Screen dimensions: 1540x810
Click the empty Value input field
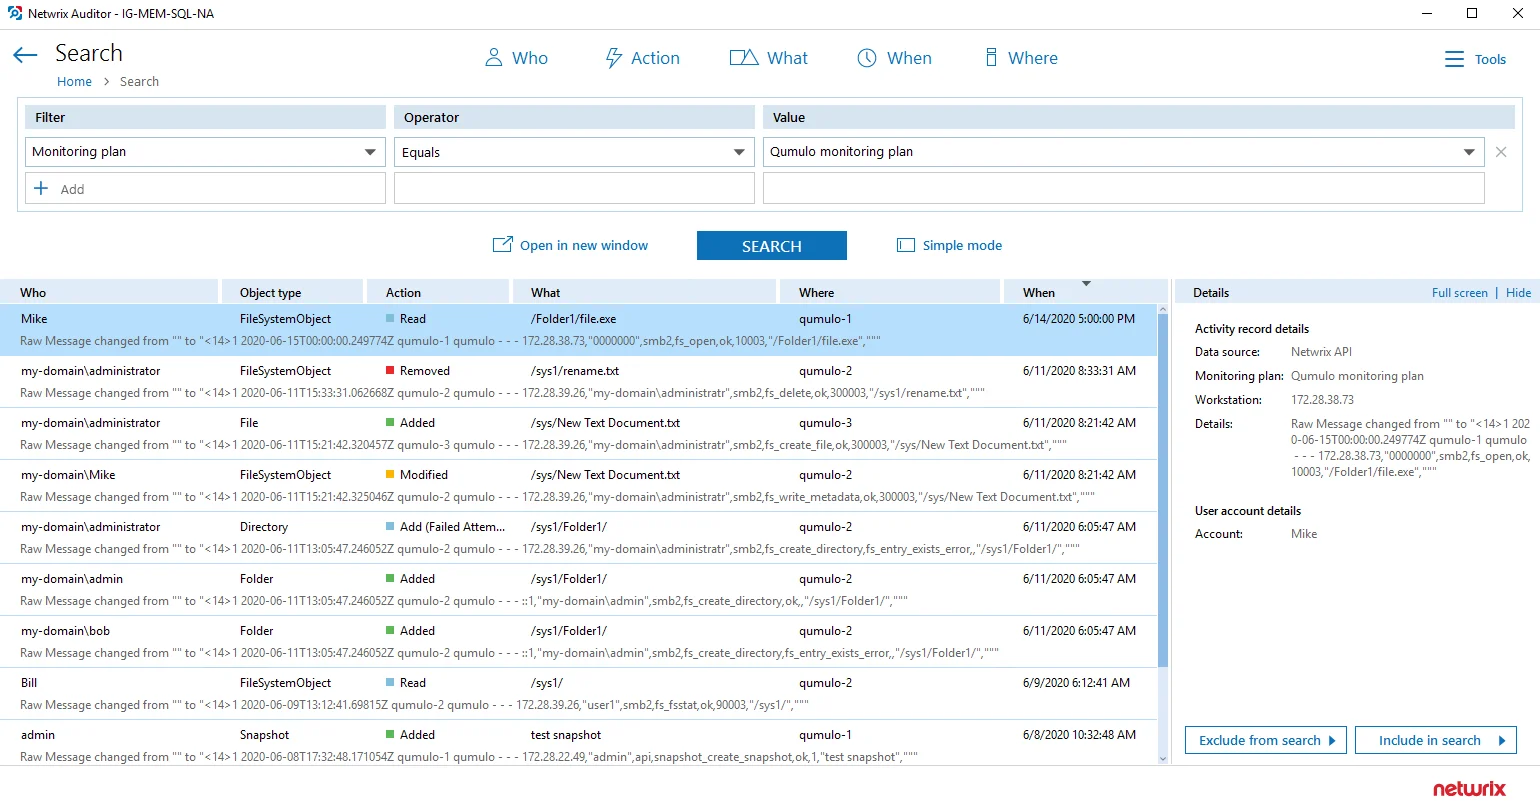[1123, 188]
